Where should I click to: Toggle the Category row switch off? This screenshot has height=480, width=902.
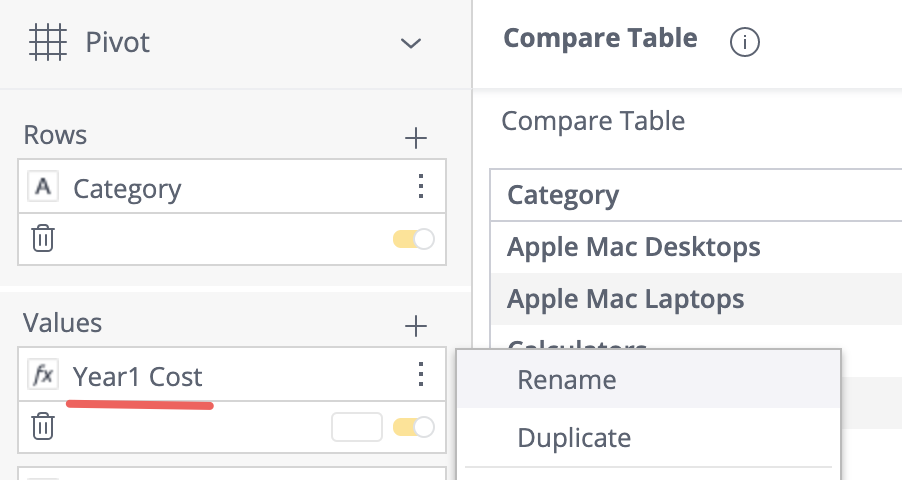click(x=414, y=239)
